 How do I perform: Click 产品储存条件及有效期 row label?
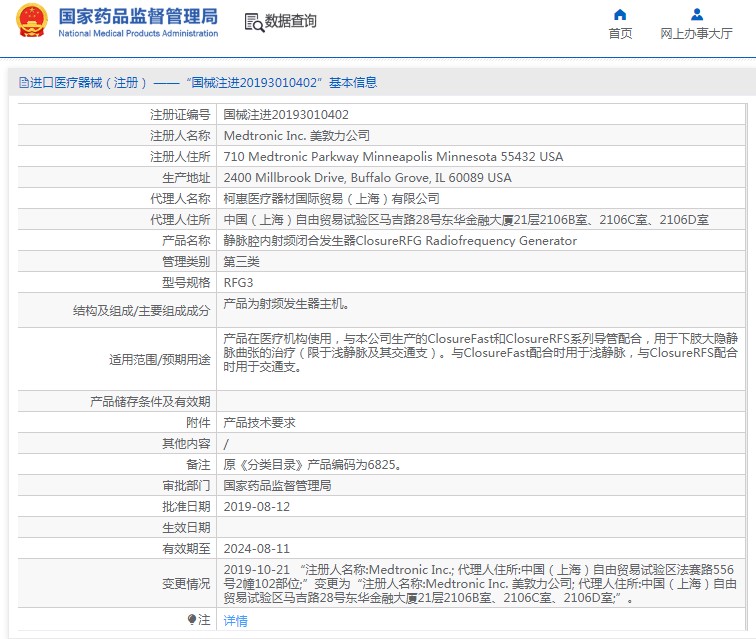150,402
